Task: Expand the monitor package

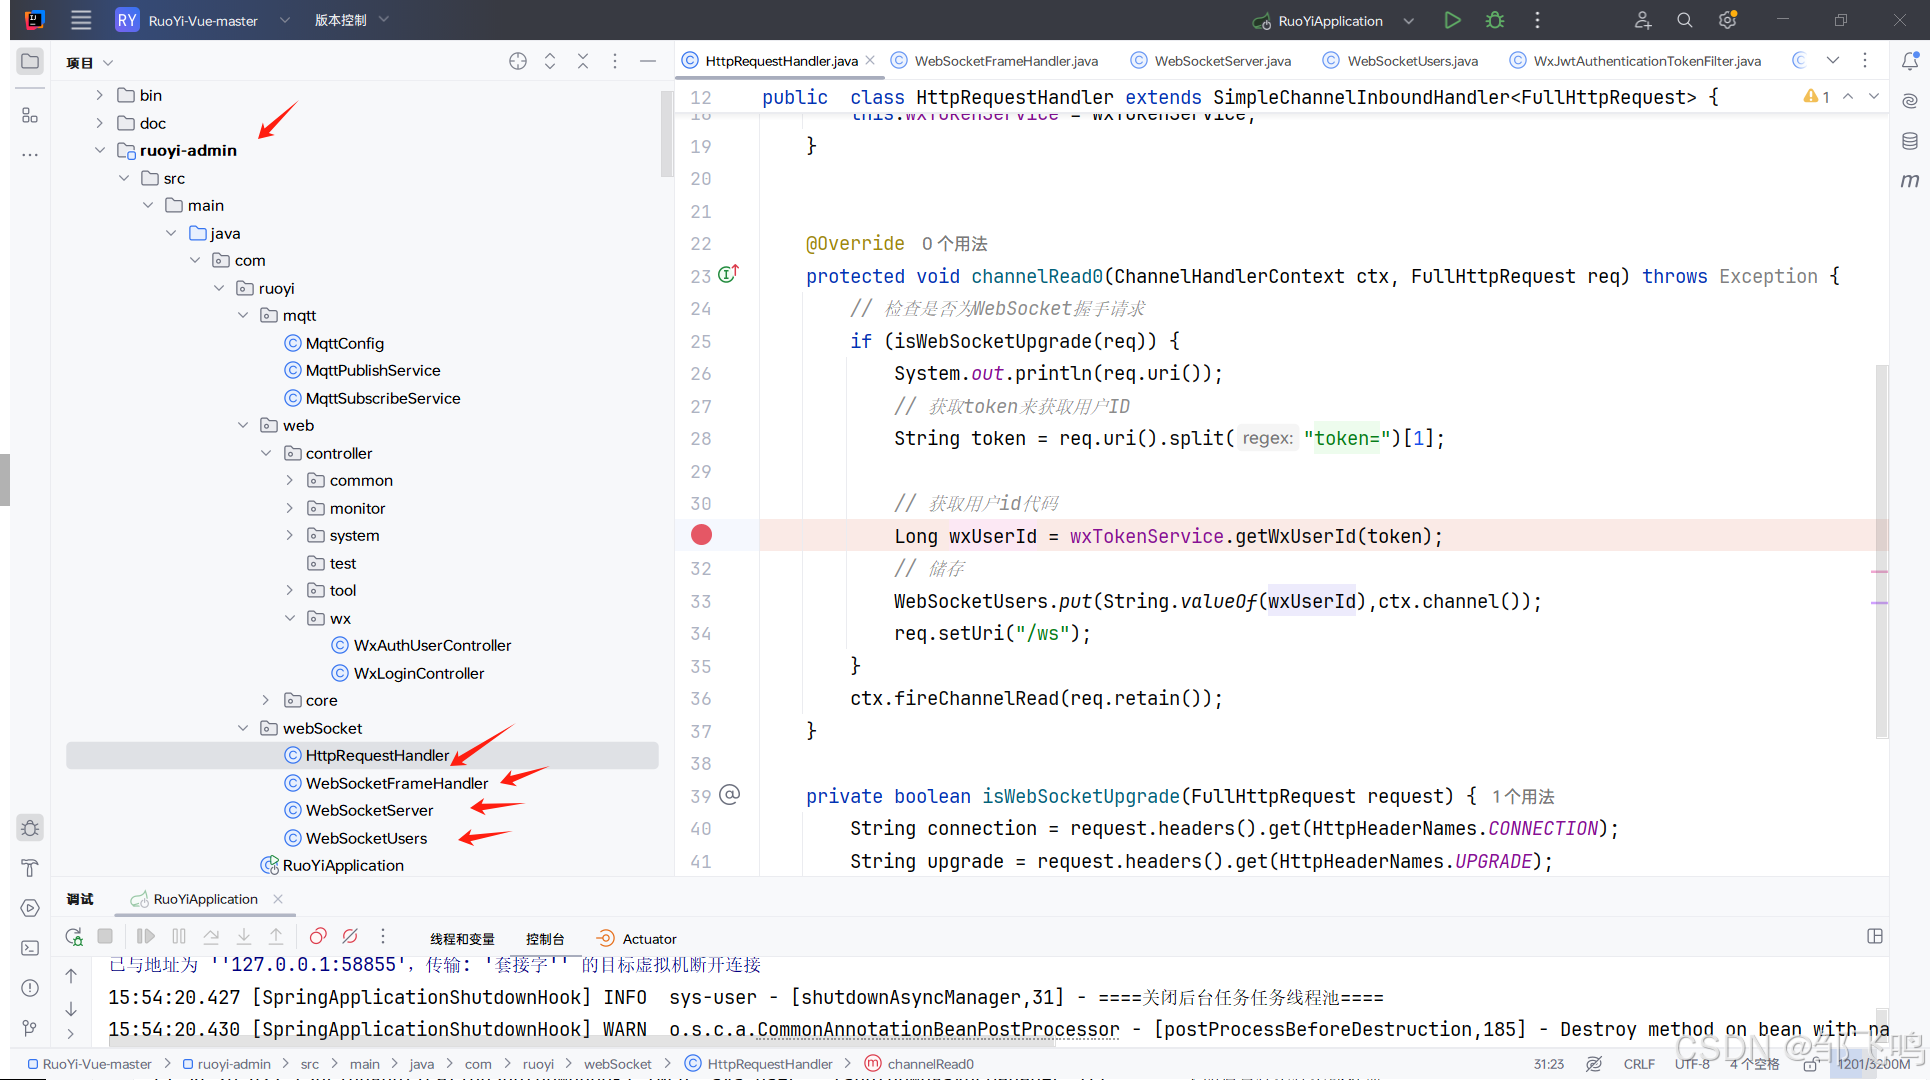Action: (x=290, y=508)
